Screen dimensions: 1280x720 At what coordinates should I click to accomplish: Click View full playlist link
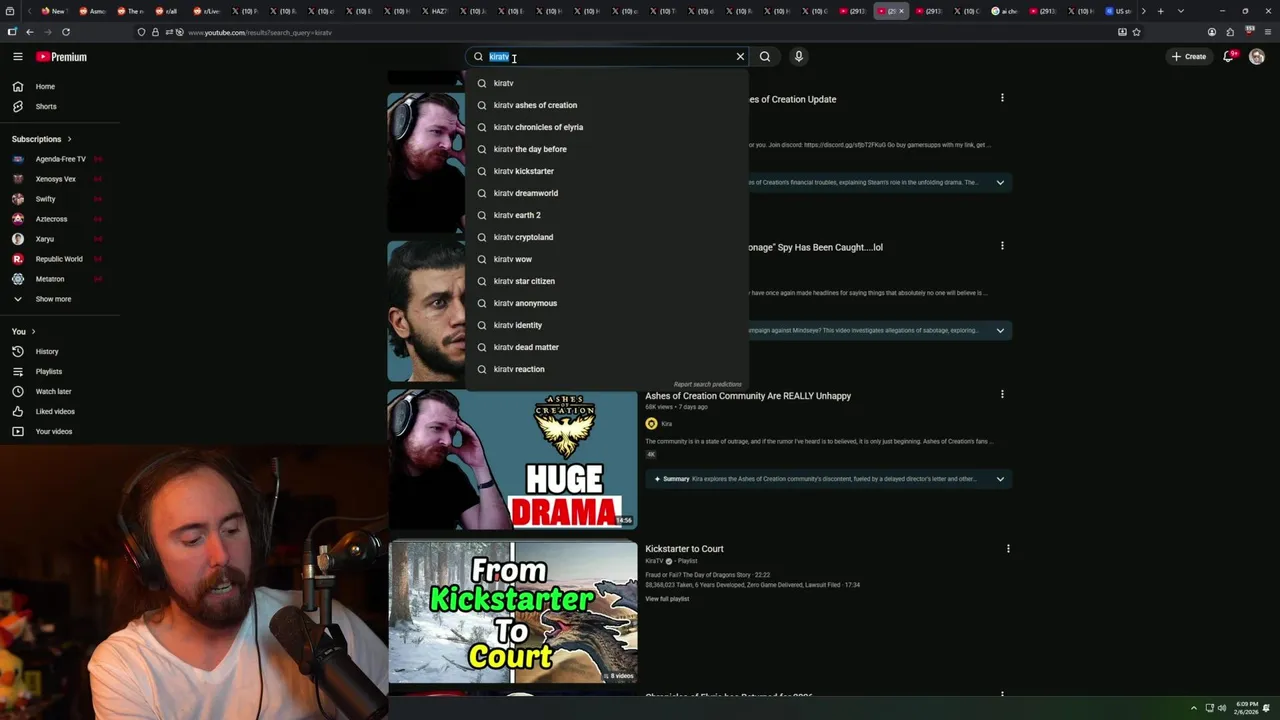[x=667, y=599]
